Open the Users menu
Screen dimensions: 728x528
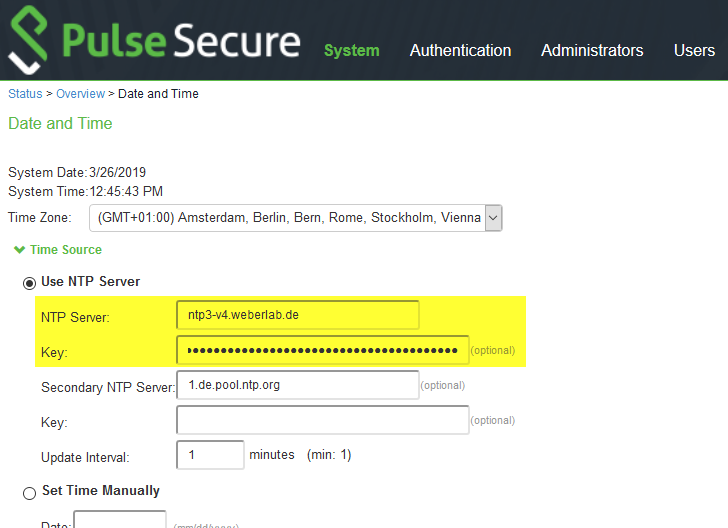coord(694,50)
